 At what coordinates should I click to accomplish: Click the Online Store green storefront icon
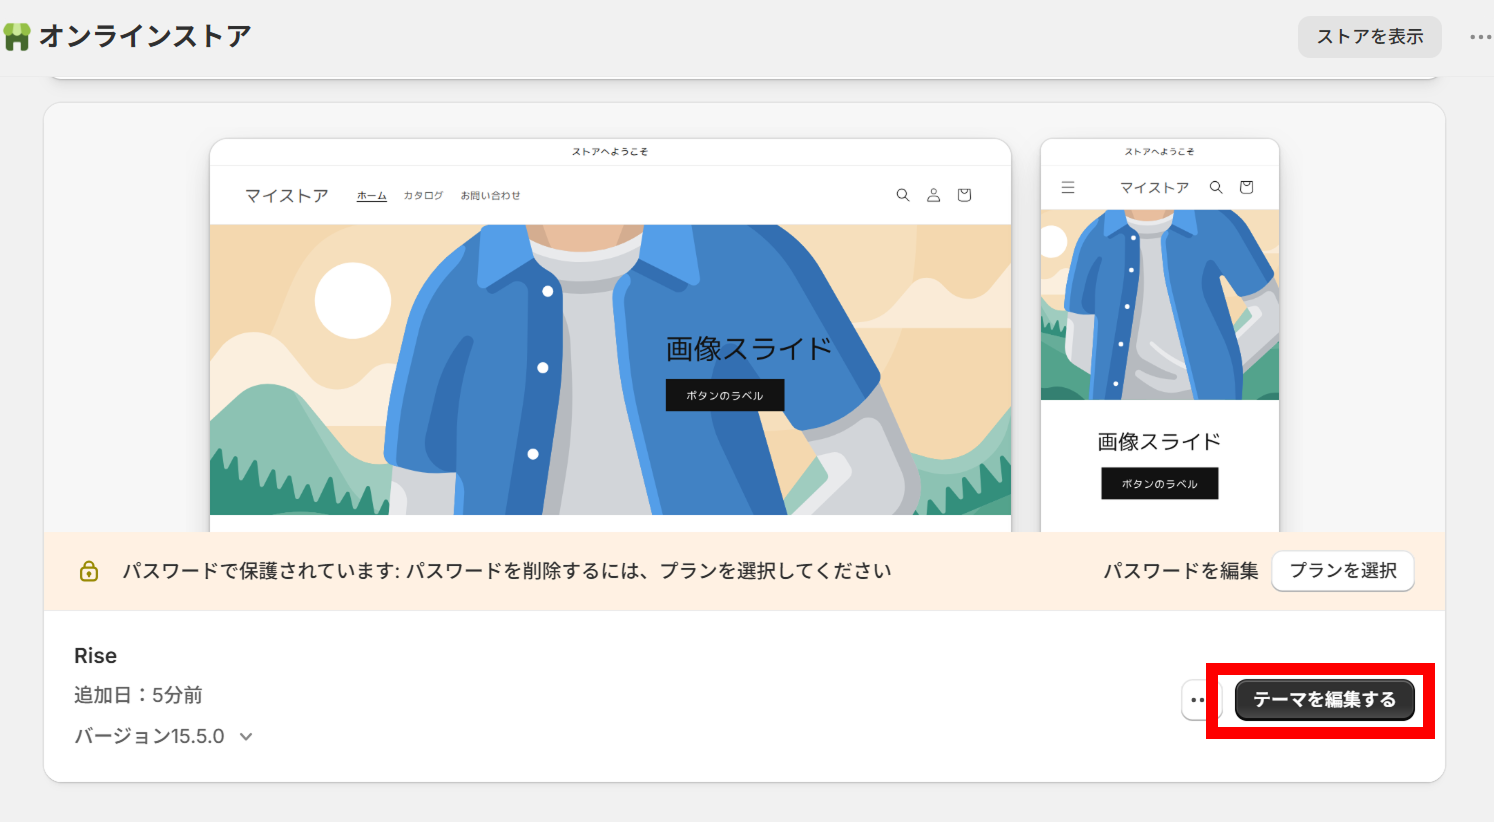17,37
